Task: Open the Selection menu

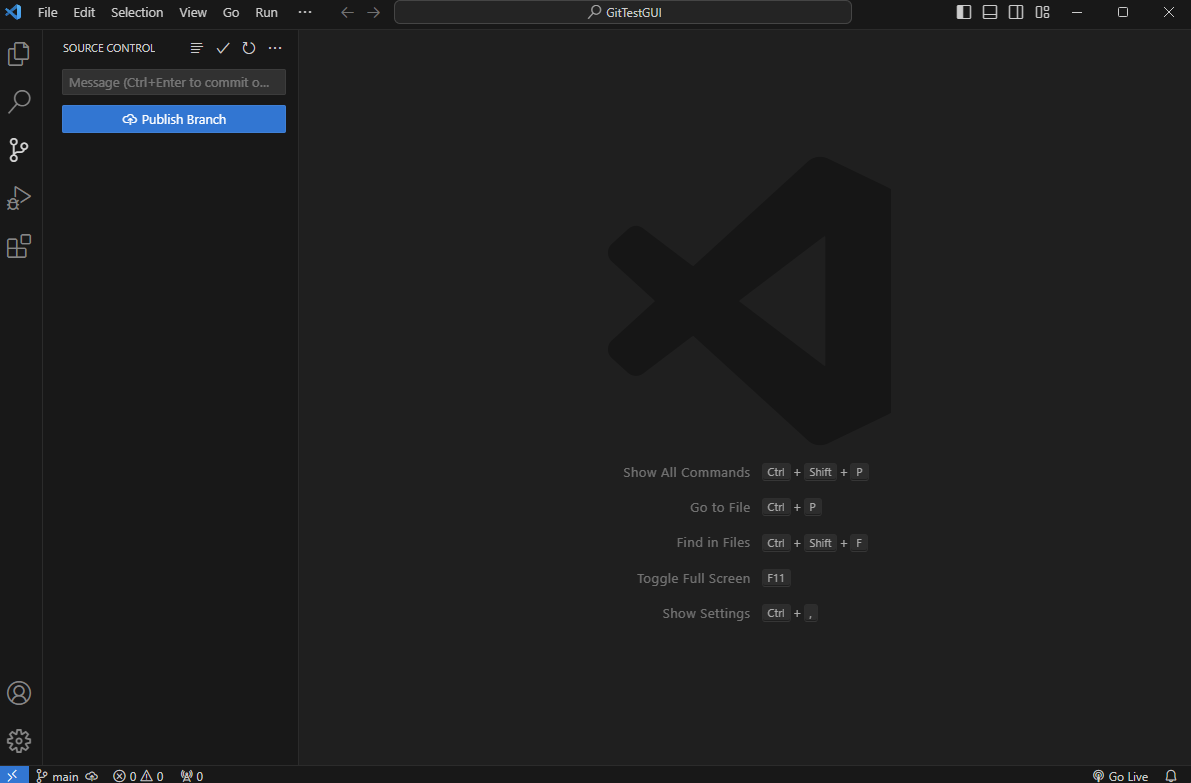Action: click(x=137, y=12)
